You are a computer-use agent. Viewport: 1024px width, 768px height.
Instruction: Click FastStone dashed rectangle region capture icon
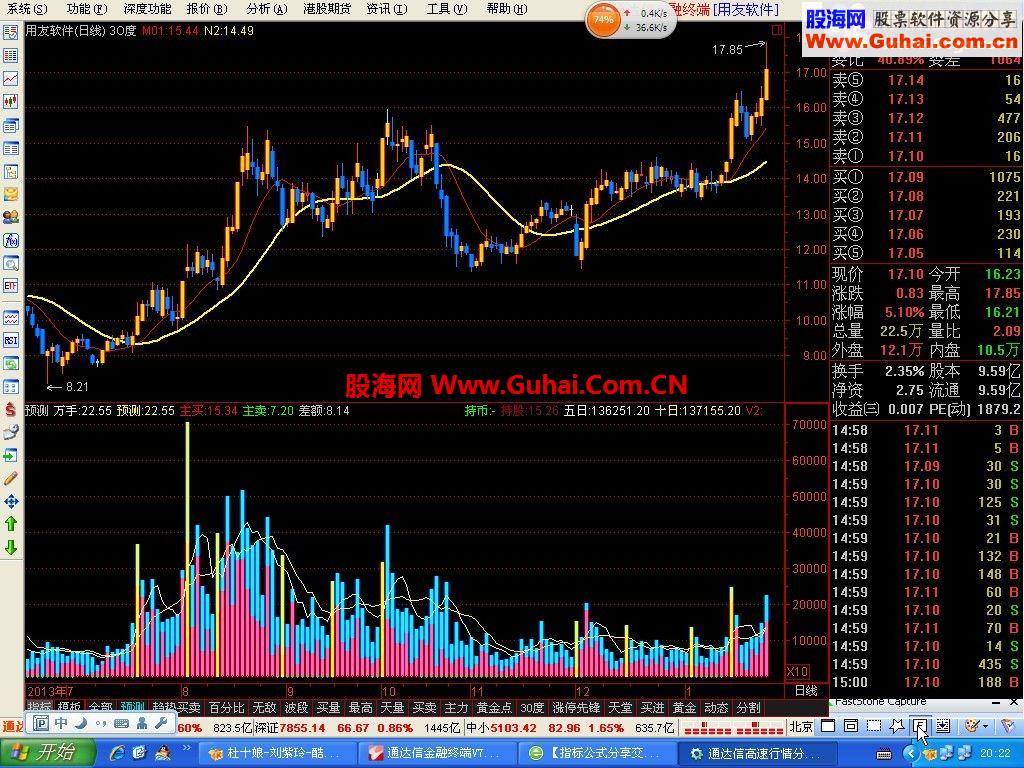(873, 726)
